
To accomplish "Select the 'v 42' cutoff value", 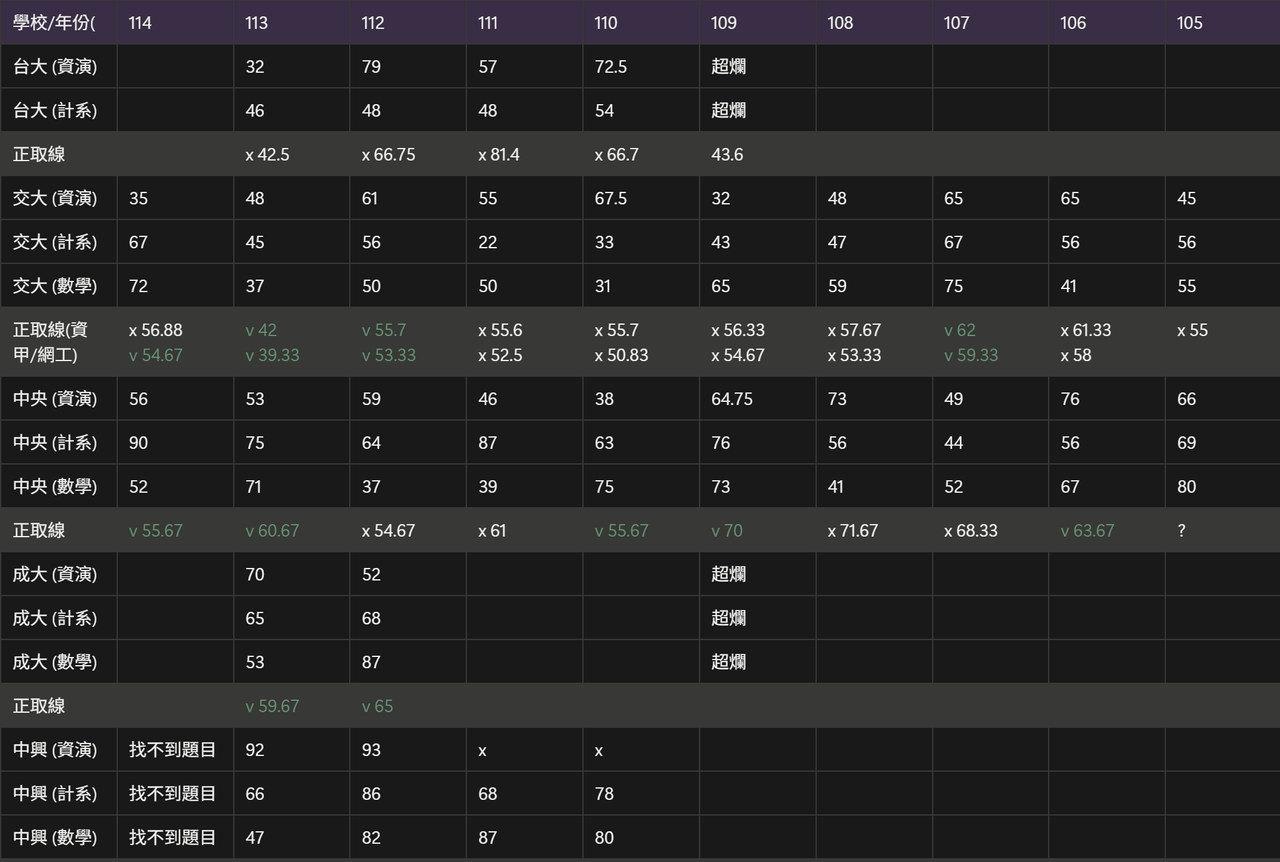I will [261, 330].
